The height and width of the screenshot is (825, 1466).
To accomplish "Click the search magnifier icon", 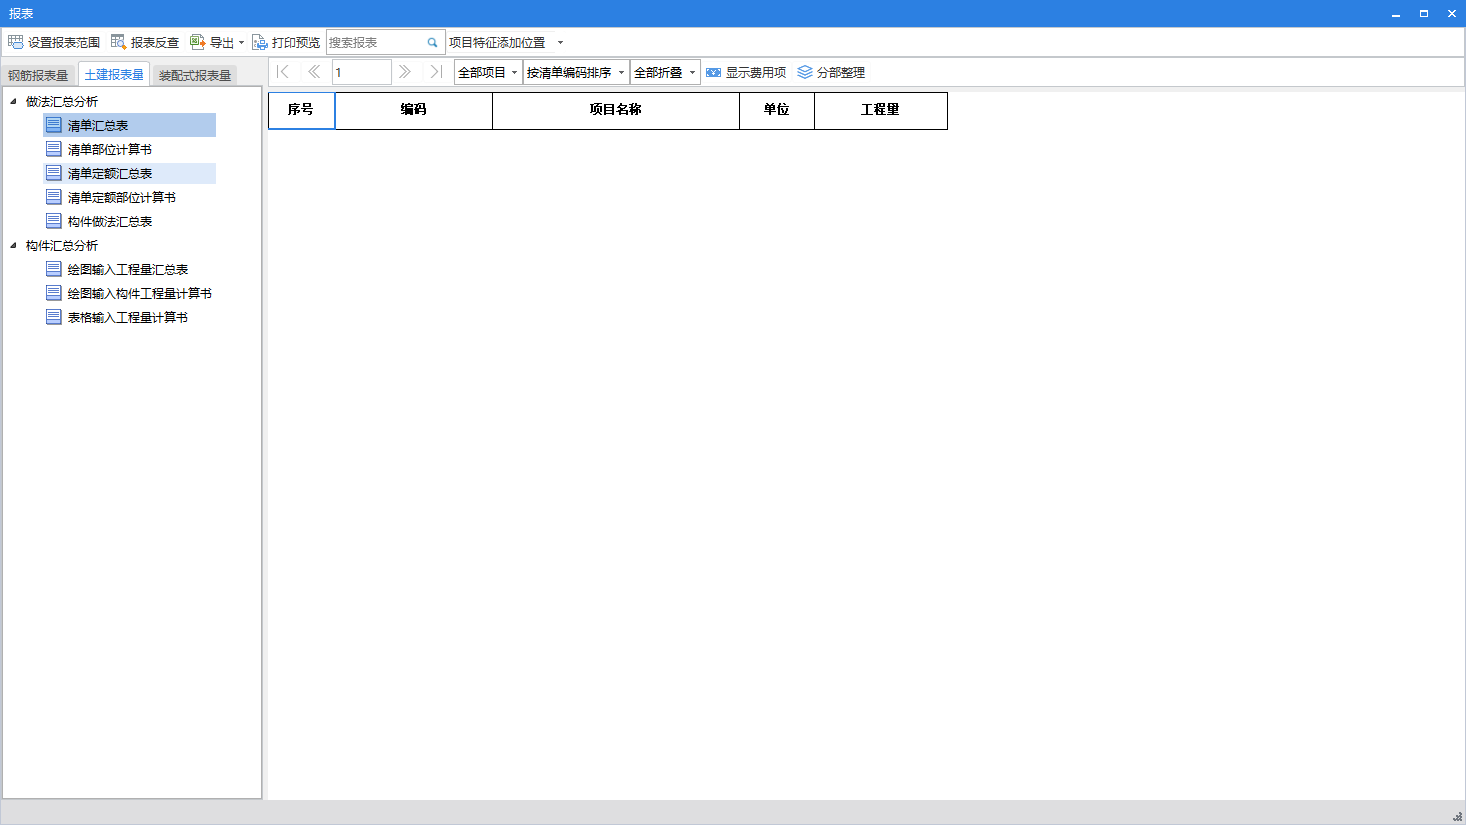I will point(433,43).
